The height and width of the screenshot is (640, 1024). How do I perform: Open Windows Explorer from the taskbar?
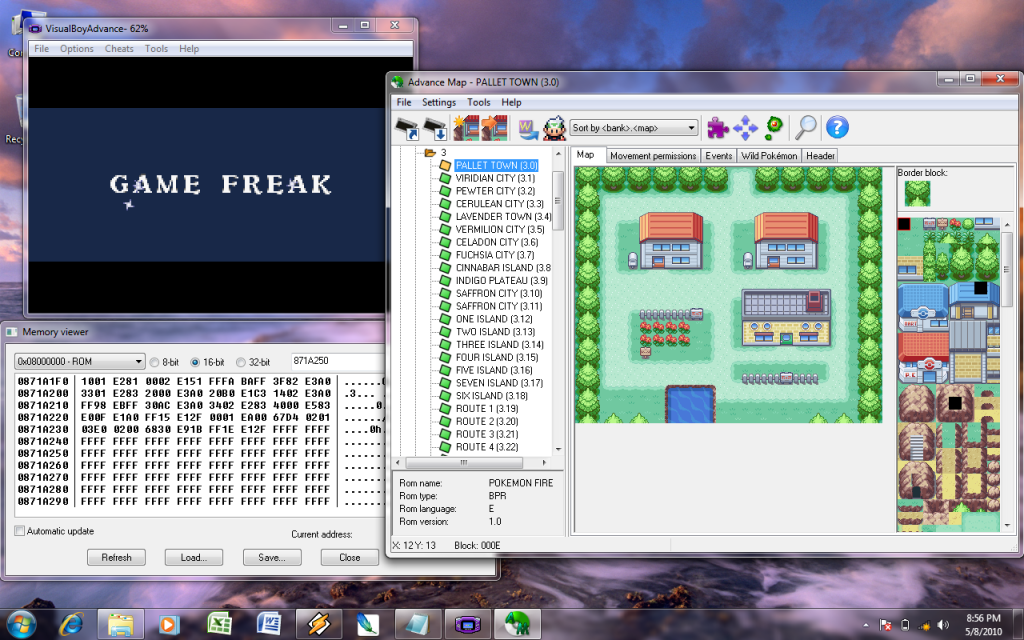coord(121,624)
